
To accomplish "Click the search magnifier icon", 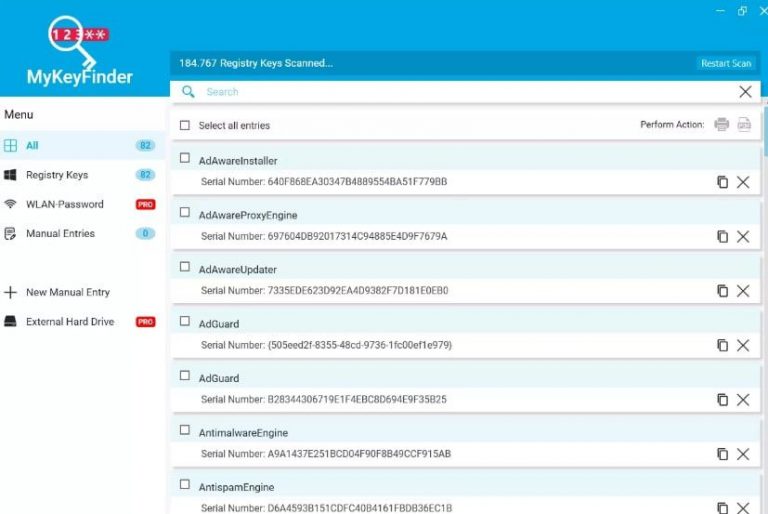I will 188,92.
